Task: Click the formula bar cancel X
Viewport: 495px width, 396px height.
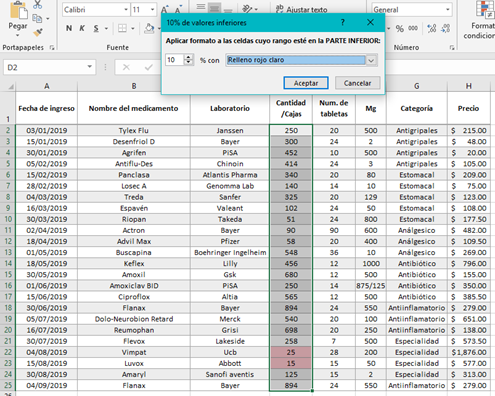Action: click(126, 67)
